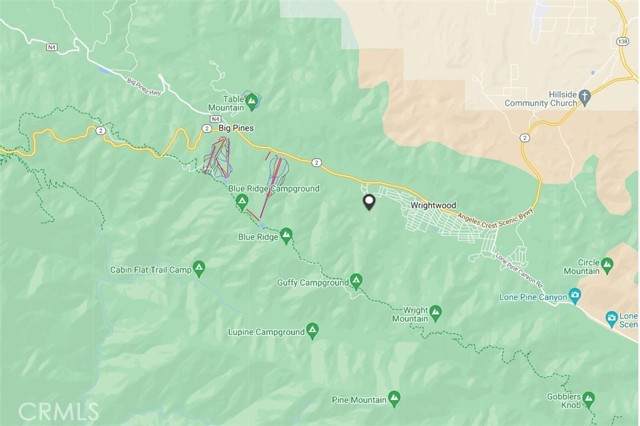
Task: Select the Pine Mountain peak marker
Action: [394, 399]
